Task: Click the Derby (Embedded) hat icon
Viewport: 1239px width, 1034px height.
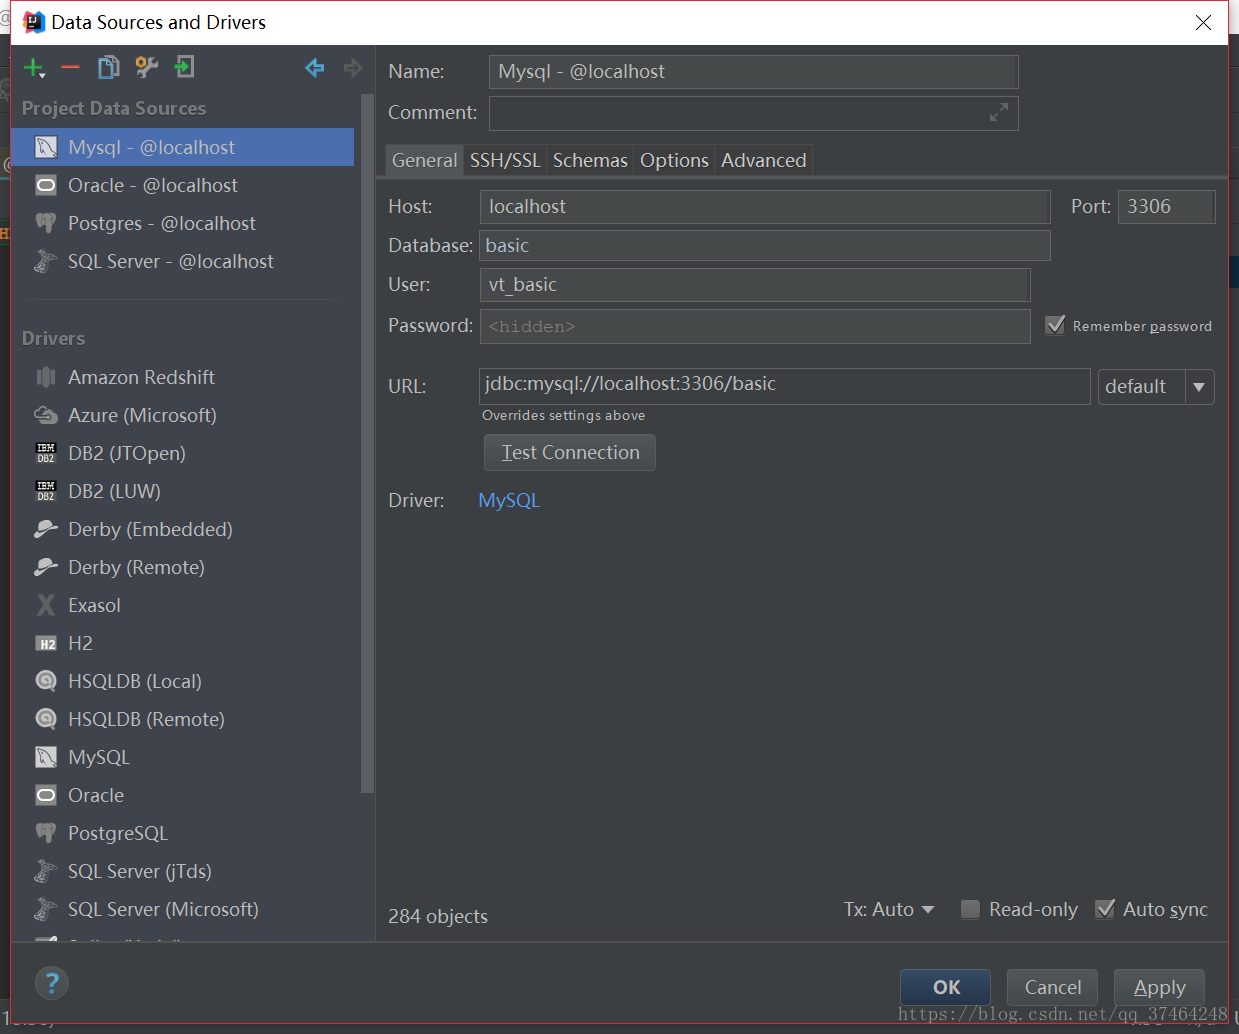Action: [x=46, y=529]
